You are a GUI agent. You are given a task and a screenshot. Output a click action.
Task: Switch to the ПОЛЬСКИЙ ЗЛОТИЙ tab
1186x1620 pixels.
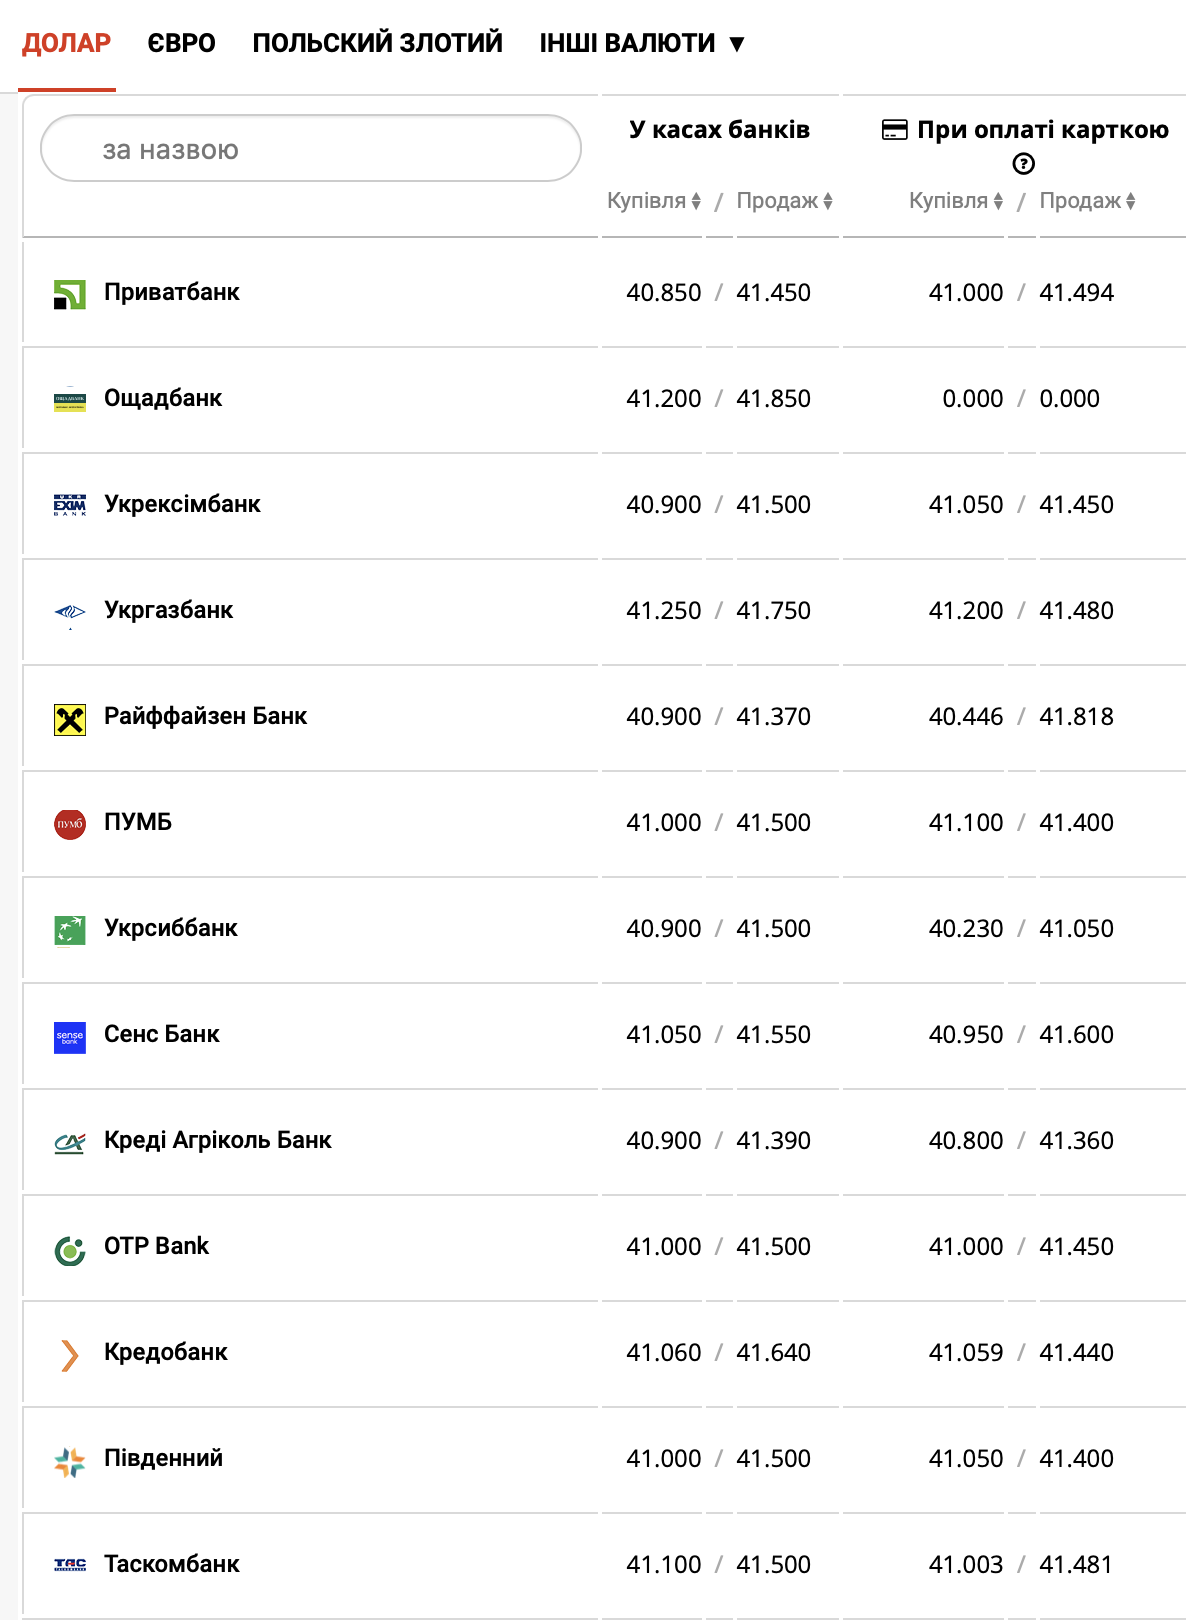pos(377,43)
